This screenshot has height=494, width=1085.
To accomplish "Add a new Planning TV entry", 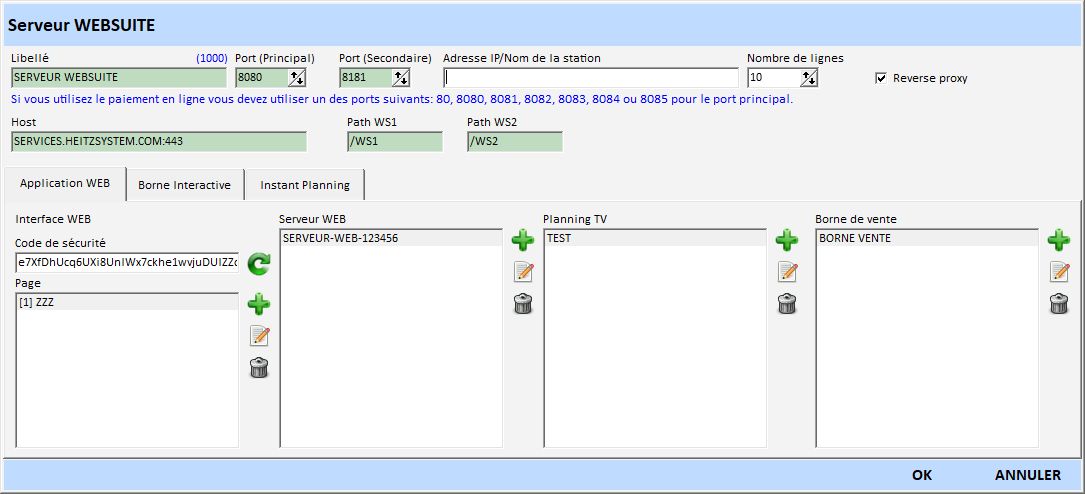I will click(787, 240).
